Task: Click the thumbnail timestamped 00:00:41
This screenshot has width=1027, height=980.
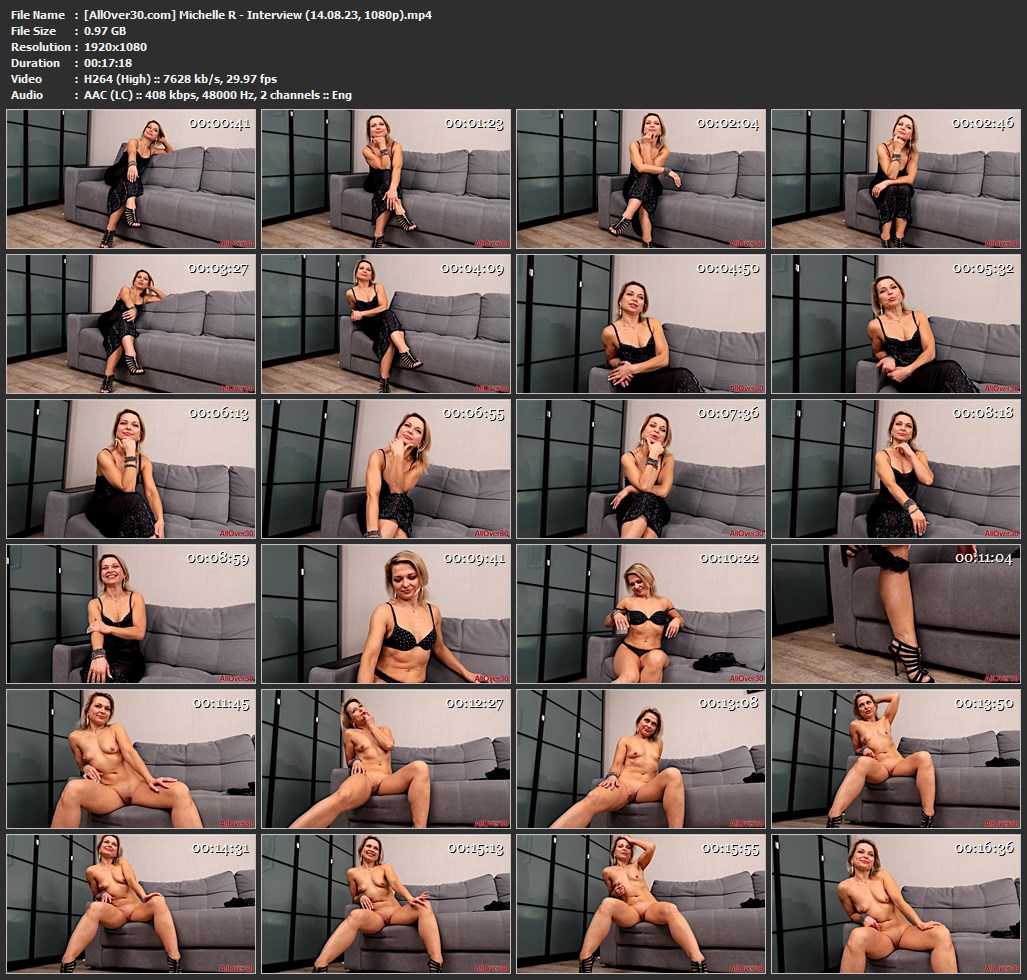Action: click(131, 179)
